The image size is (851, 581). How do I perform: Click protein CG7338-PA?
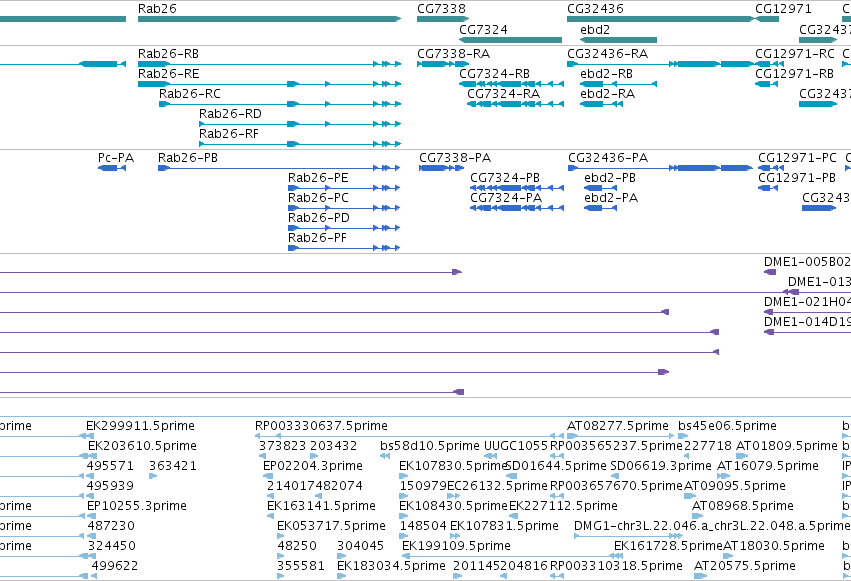point(441,168)
